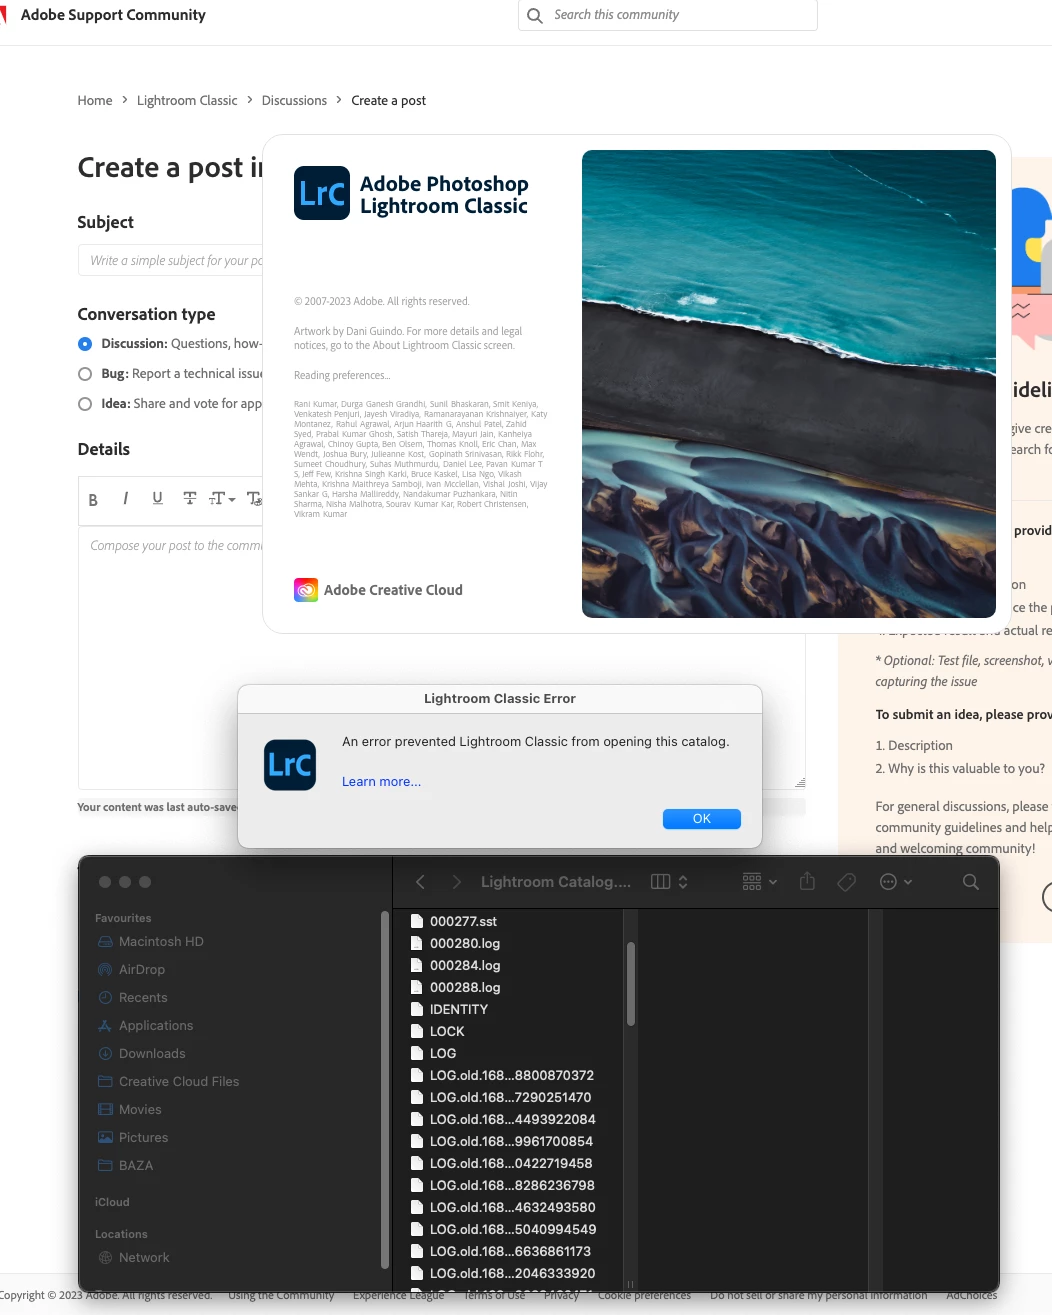Select the Bug conversation type
This screenshot has width=1052, height=1315.
(85, 374)
